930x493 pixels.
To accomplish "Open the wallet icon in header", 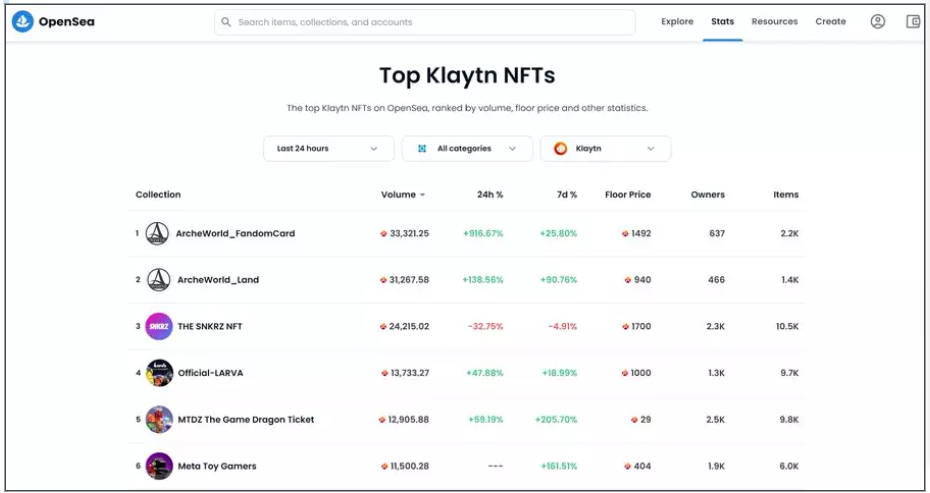I will pos(913,22).
